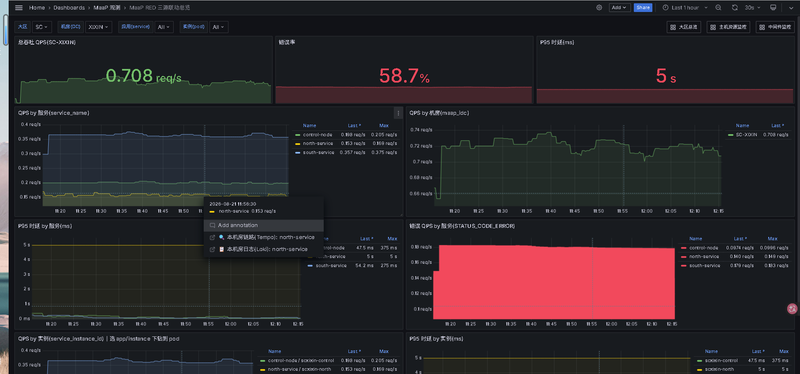Refresh the dashboard with the refresh icon
The height and width of the screenshot is (374, 800).
(735, 8)
